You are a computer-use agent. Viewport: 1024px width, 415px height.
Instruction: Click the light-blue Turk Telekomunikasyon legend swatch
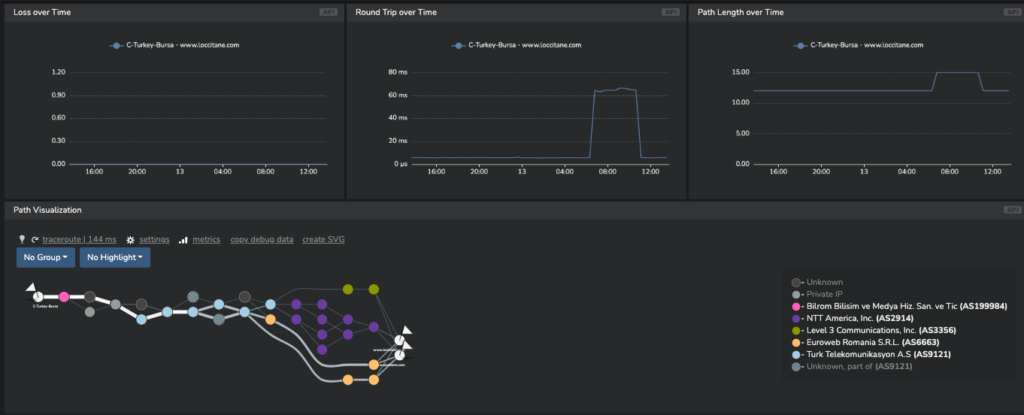click(796, 355)
